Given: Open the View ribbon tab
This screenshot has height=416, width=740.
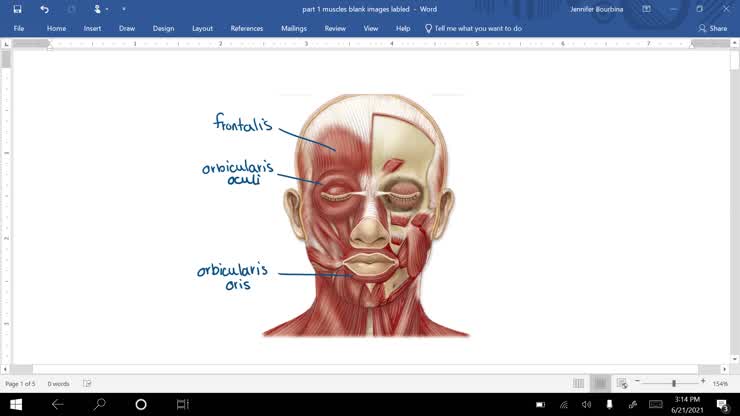Looking at the screenshot, I should coord(370,28).
